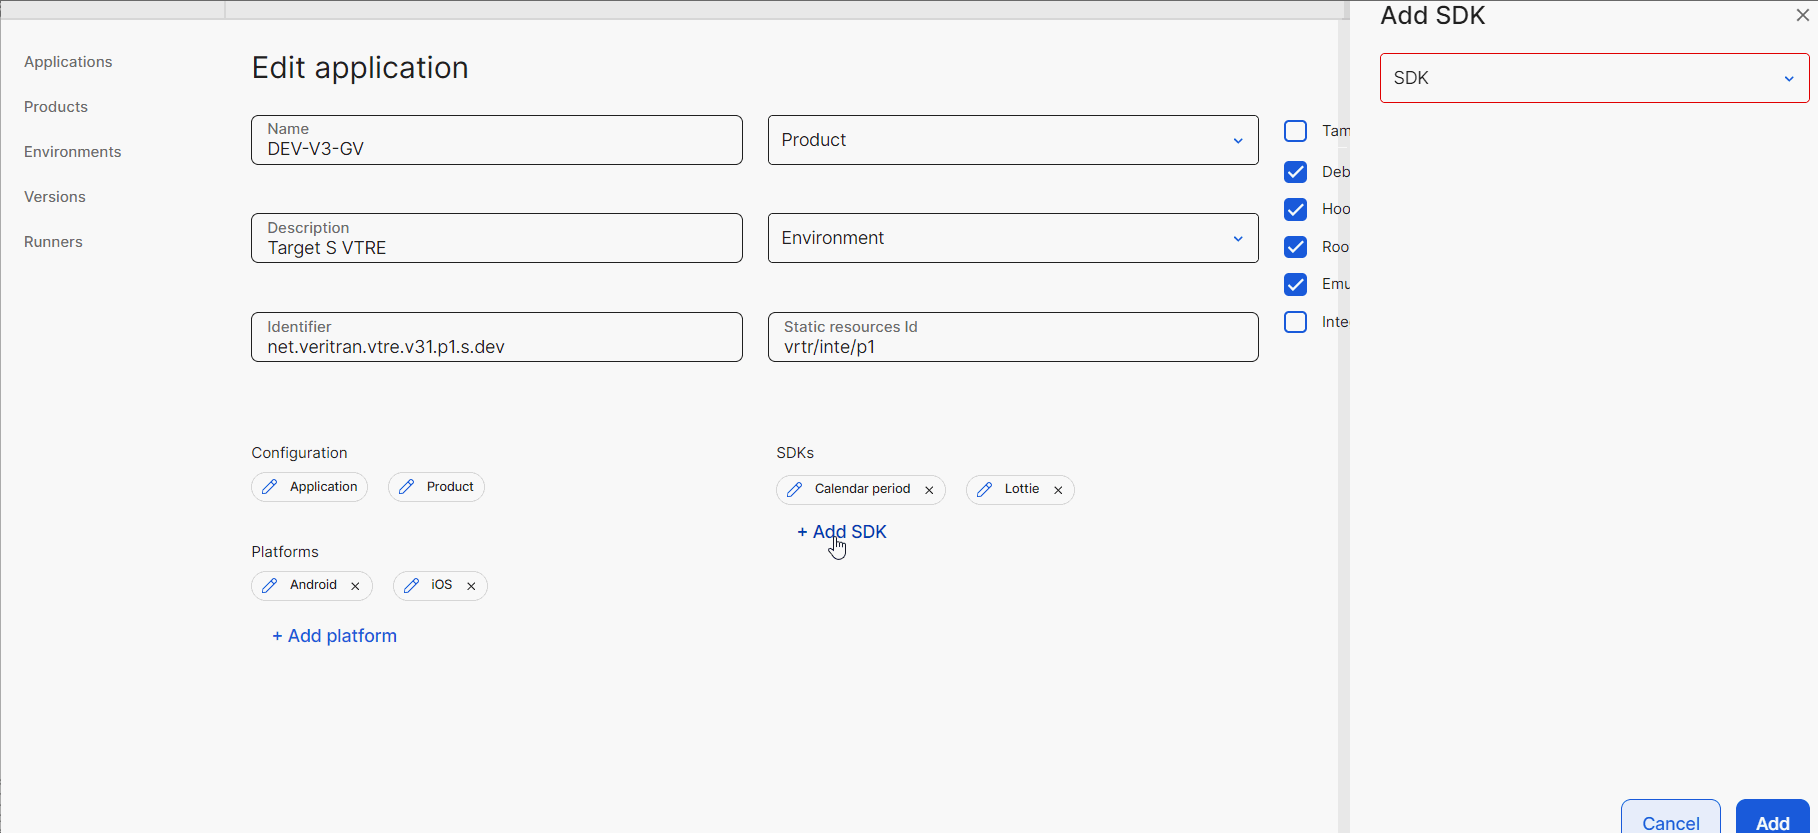Click the Add platform link
This screenshot has height=833, width=1818.
(335, 636)
